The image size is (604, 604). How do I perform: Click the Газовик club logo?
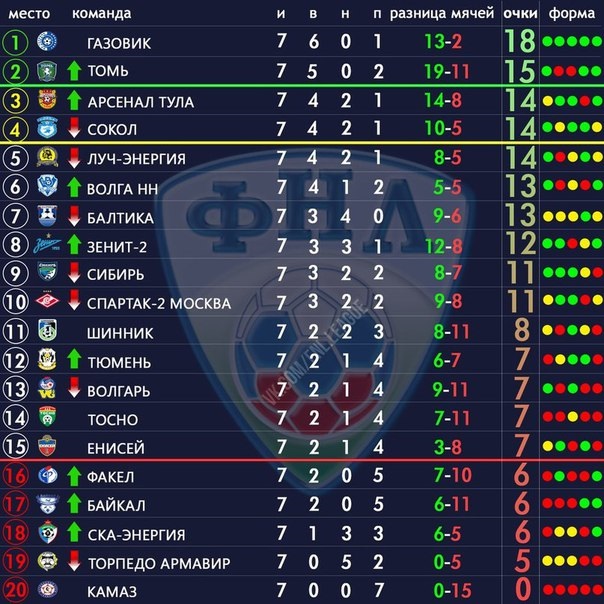(x=47, y=42)
